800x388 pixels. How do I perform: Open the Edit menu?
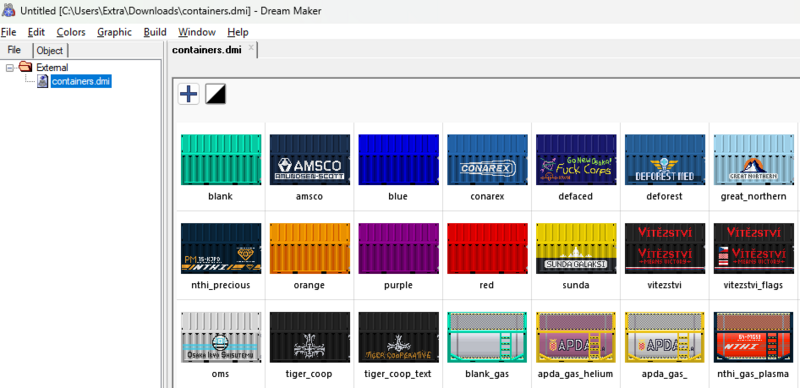(x=36, y=32)
